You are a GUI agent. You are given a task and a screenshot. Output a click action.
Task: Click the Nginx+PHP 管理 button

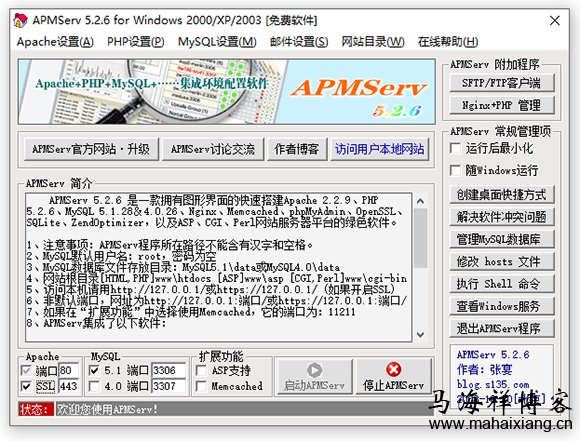pyautogui.click(x=502, y=105)
